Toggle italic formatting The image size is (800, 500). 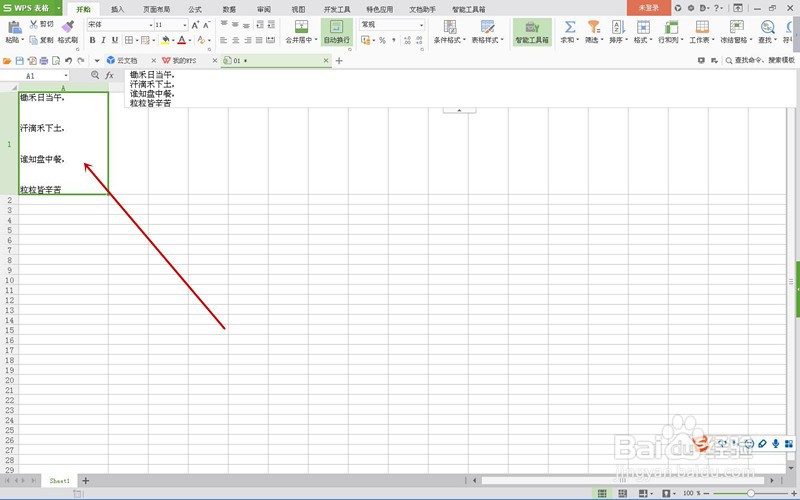point(104,40)
